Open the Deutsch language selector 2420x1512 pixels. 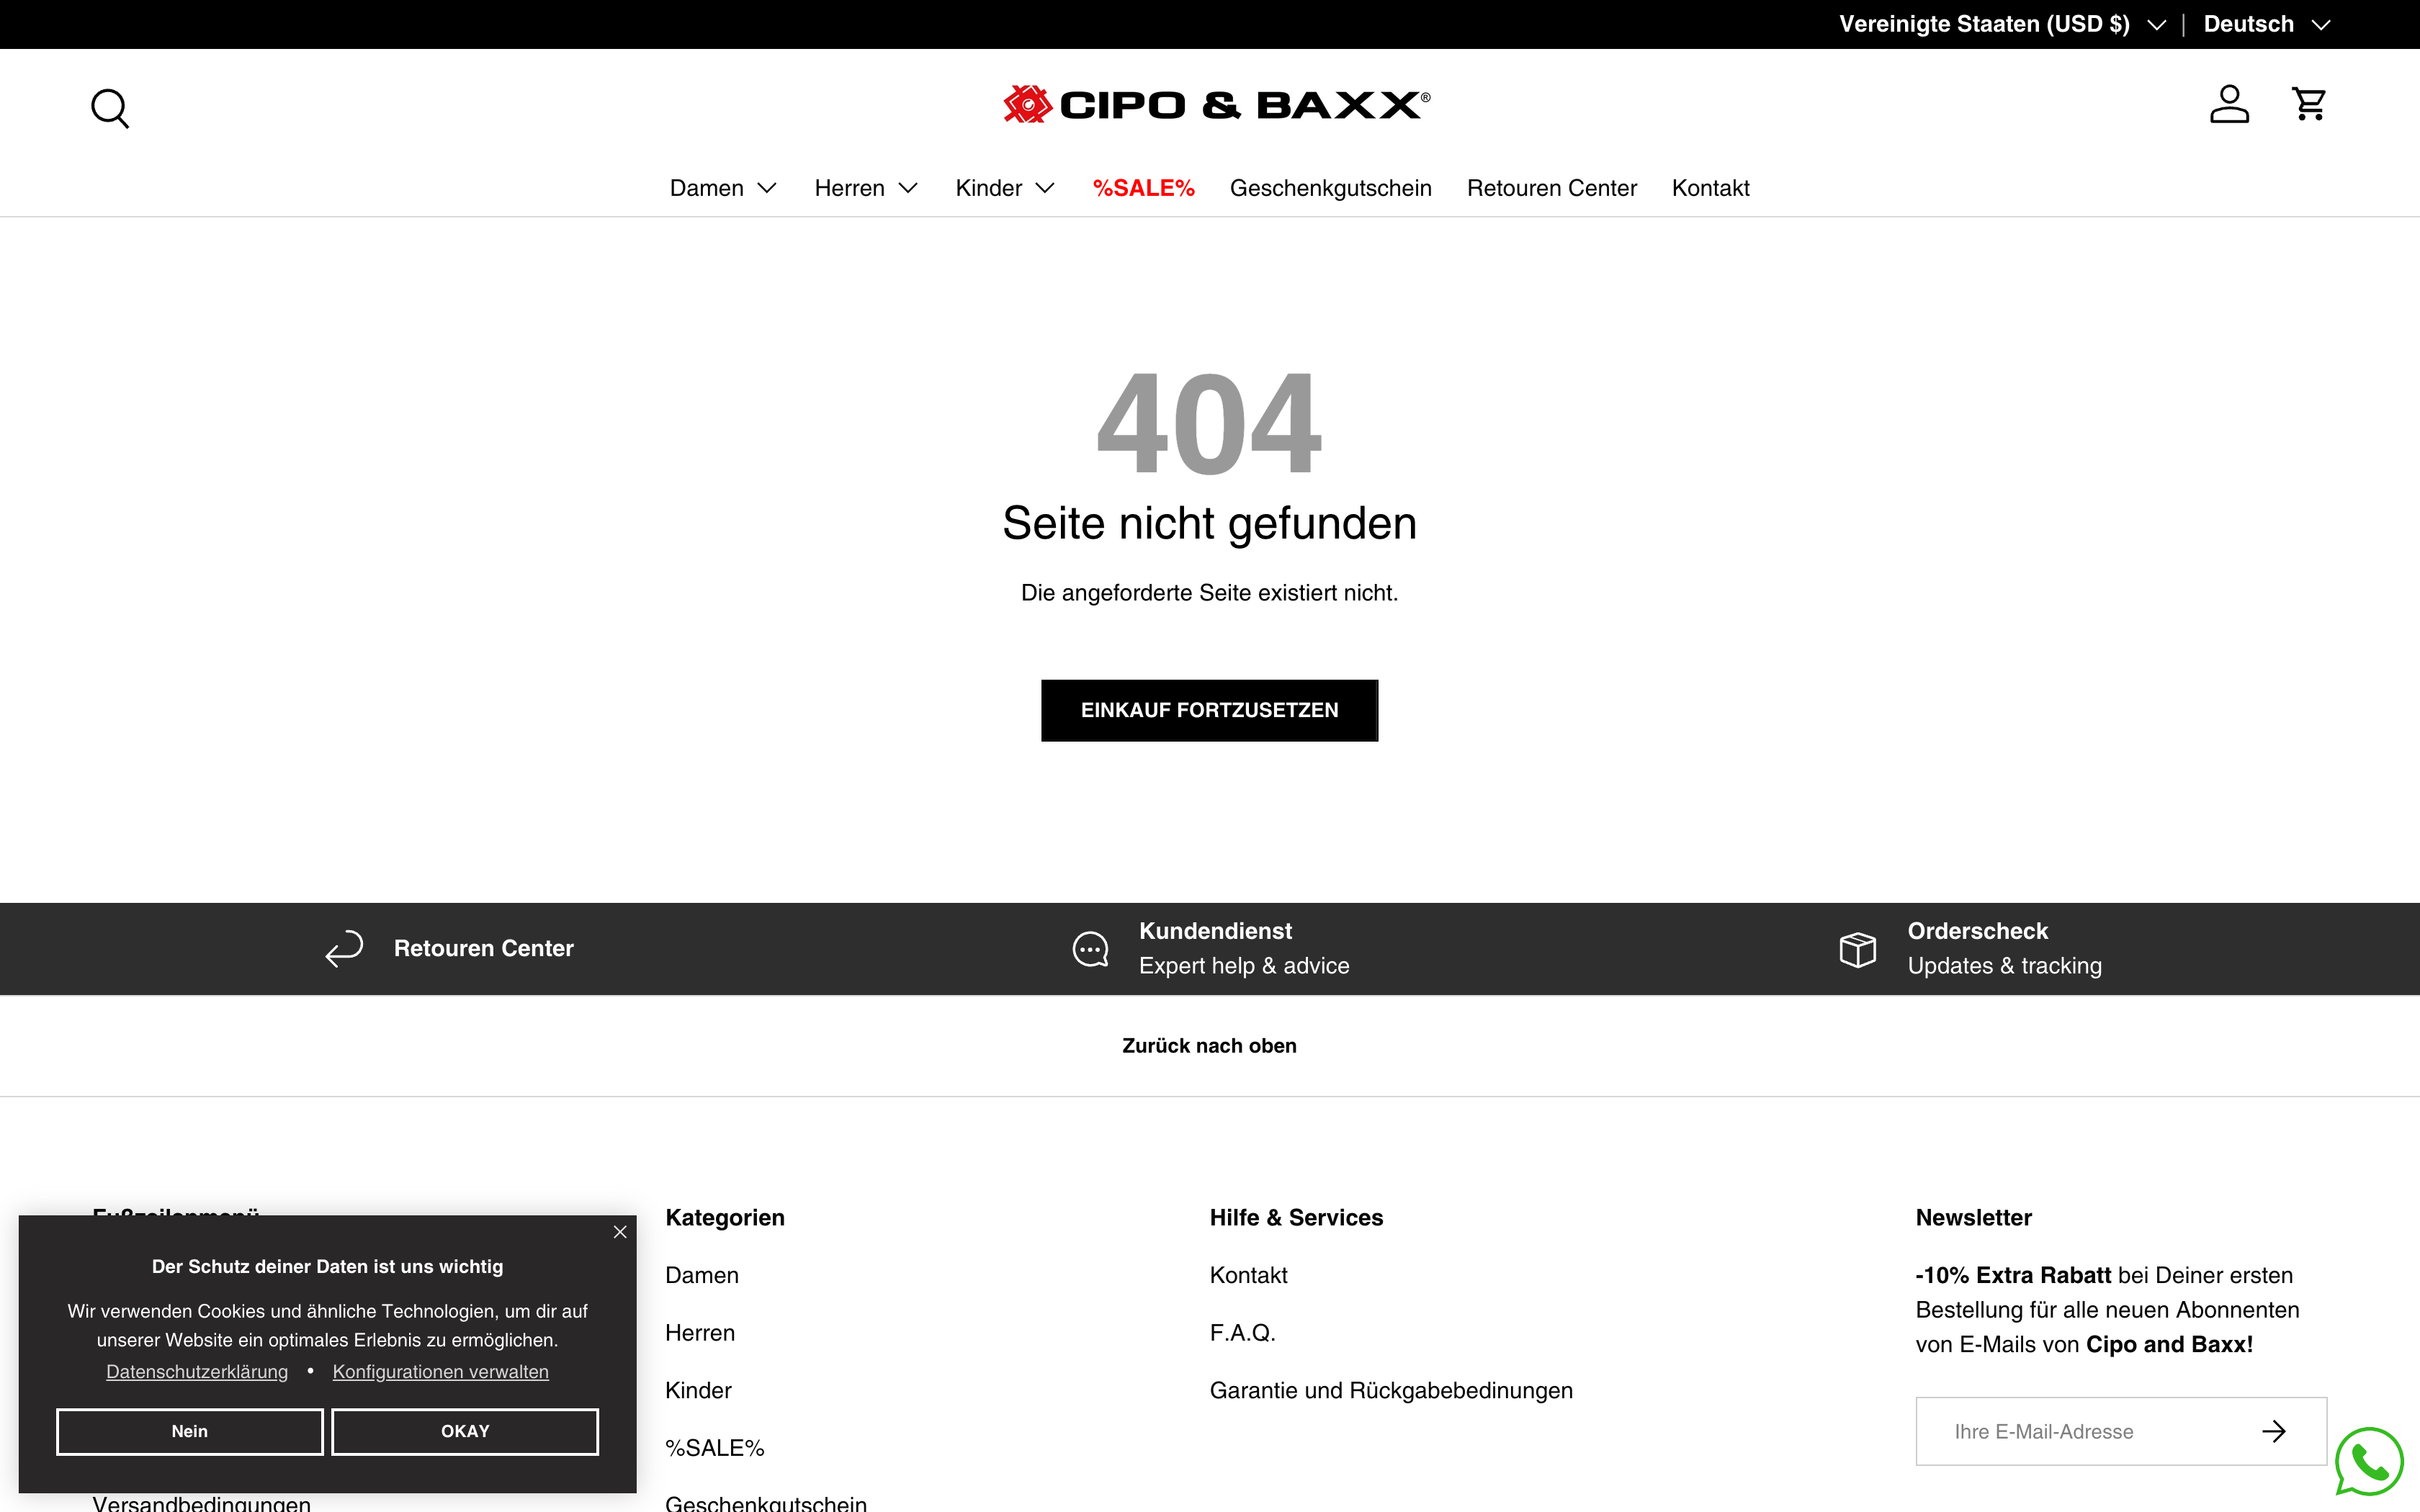2267,23
